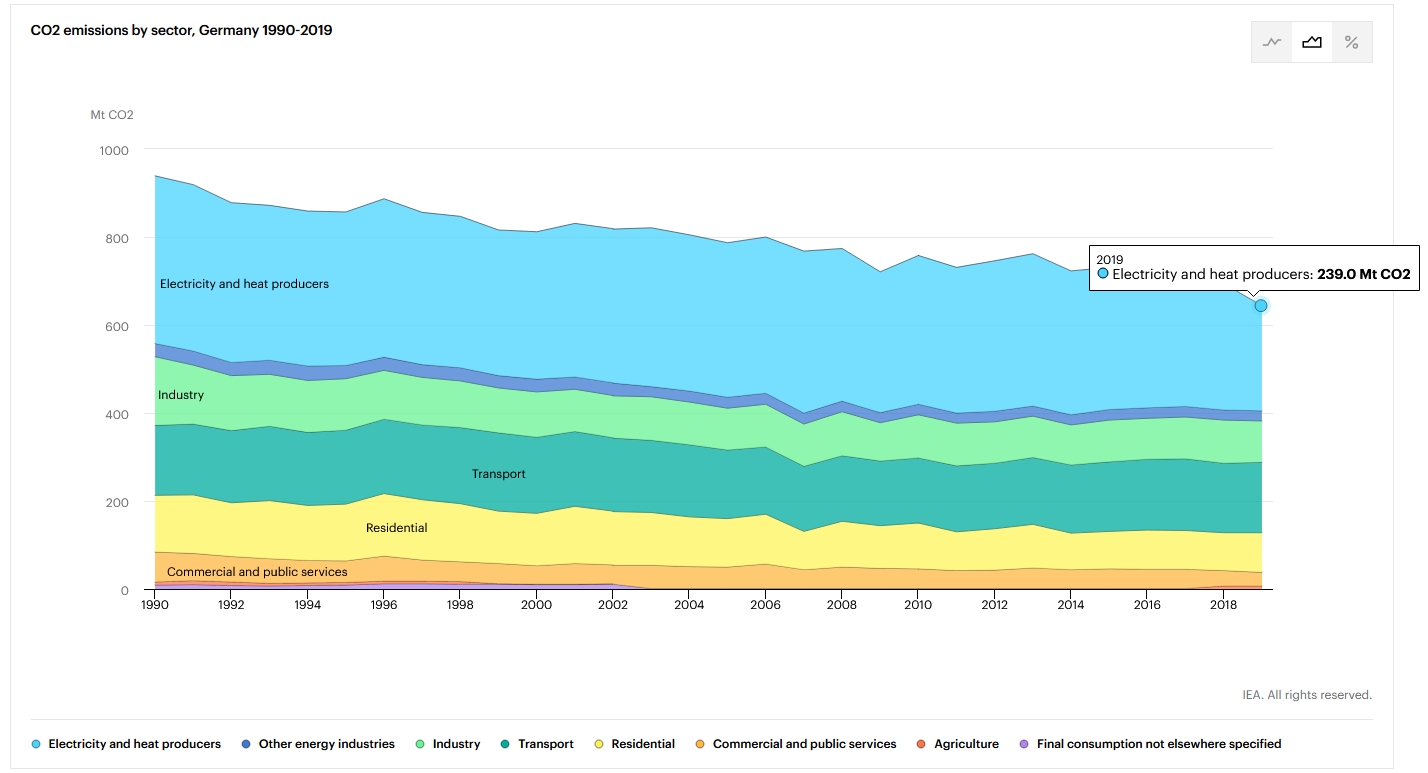Click the Final consumption not elsewhere specified dot
This screenshot has width=1428, height=773.
pyautogui.click(x=1023, y=744)
